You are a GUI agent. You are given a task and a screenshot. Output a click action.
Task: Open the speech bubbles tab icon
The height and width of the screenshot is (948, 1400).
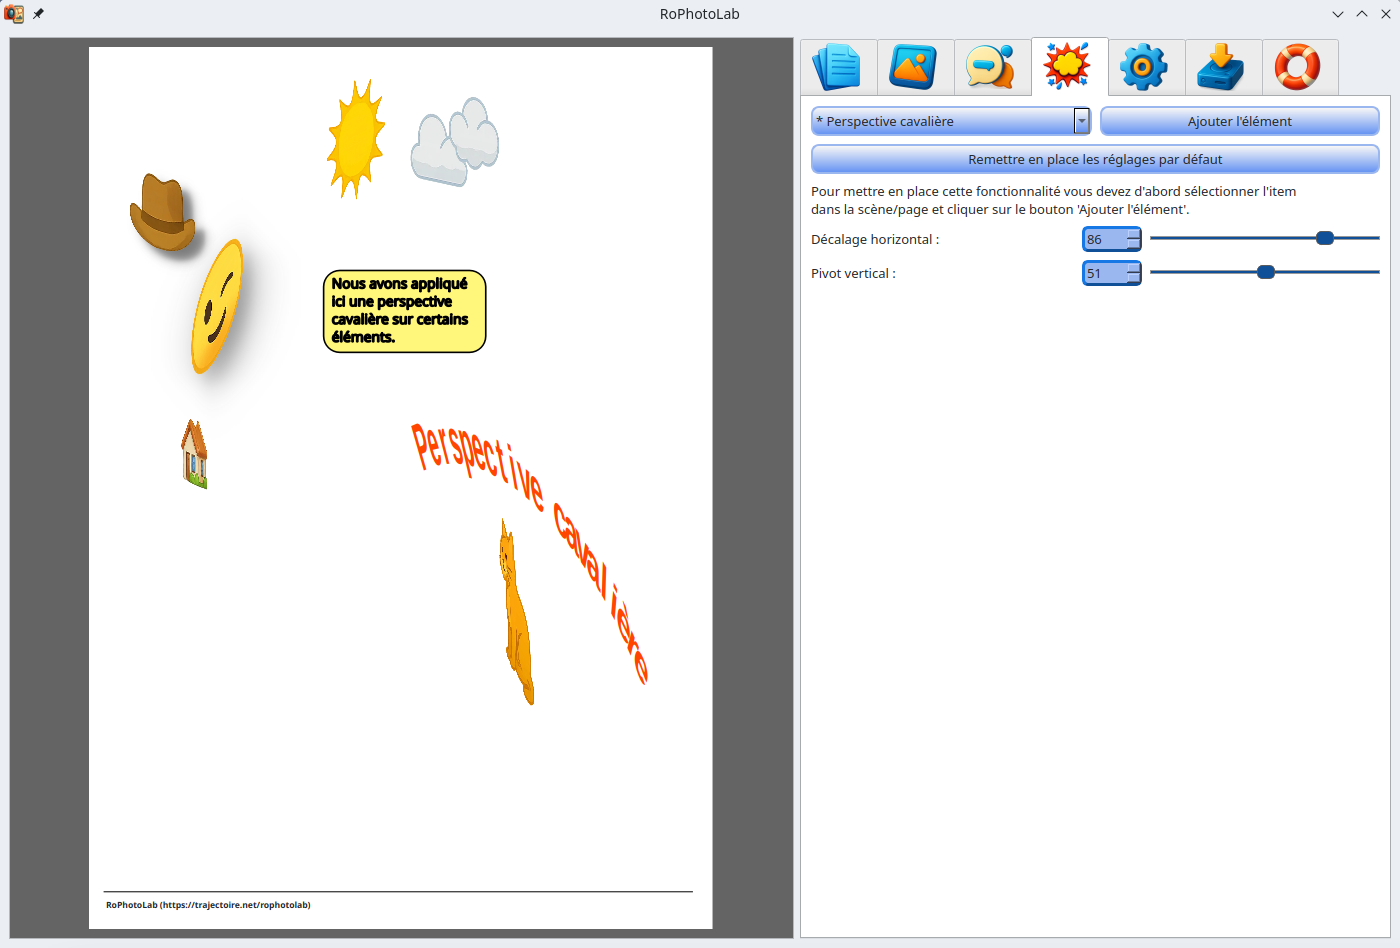992,67
